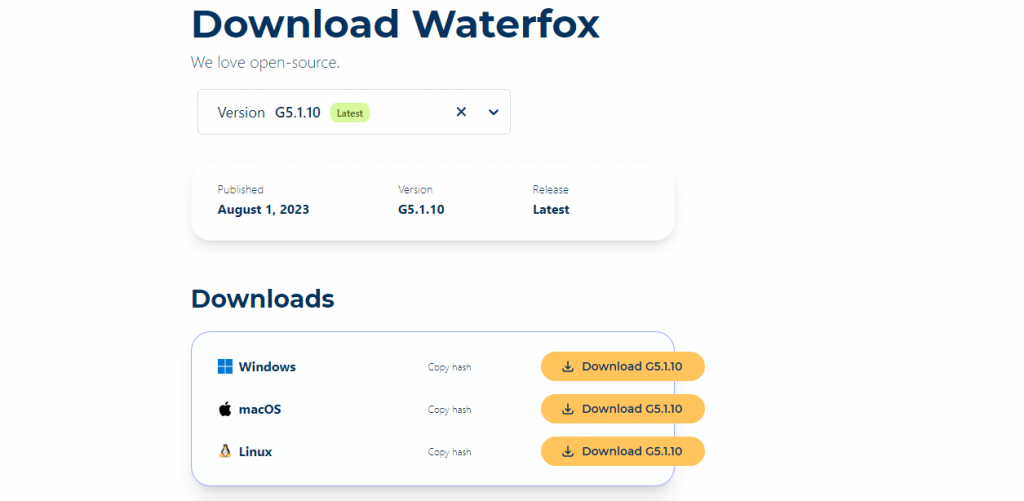The height and width of the screenshot is (501, 1024).
Task: Click the green Latest badge in selector
Action: (x=350, y=113)
